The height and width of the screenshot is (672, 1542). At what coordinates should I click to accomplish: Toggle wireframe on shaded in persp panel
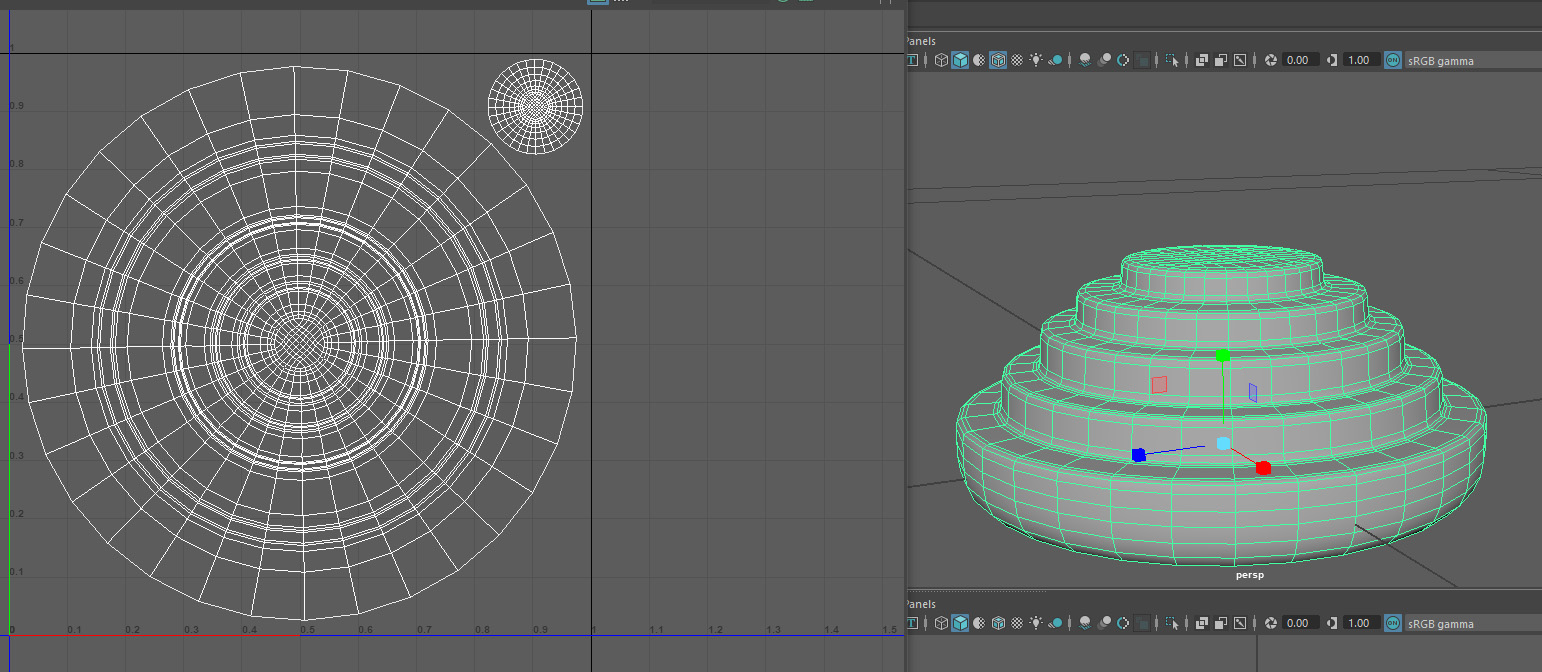998,60
